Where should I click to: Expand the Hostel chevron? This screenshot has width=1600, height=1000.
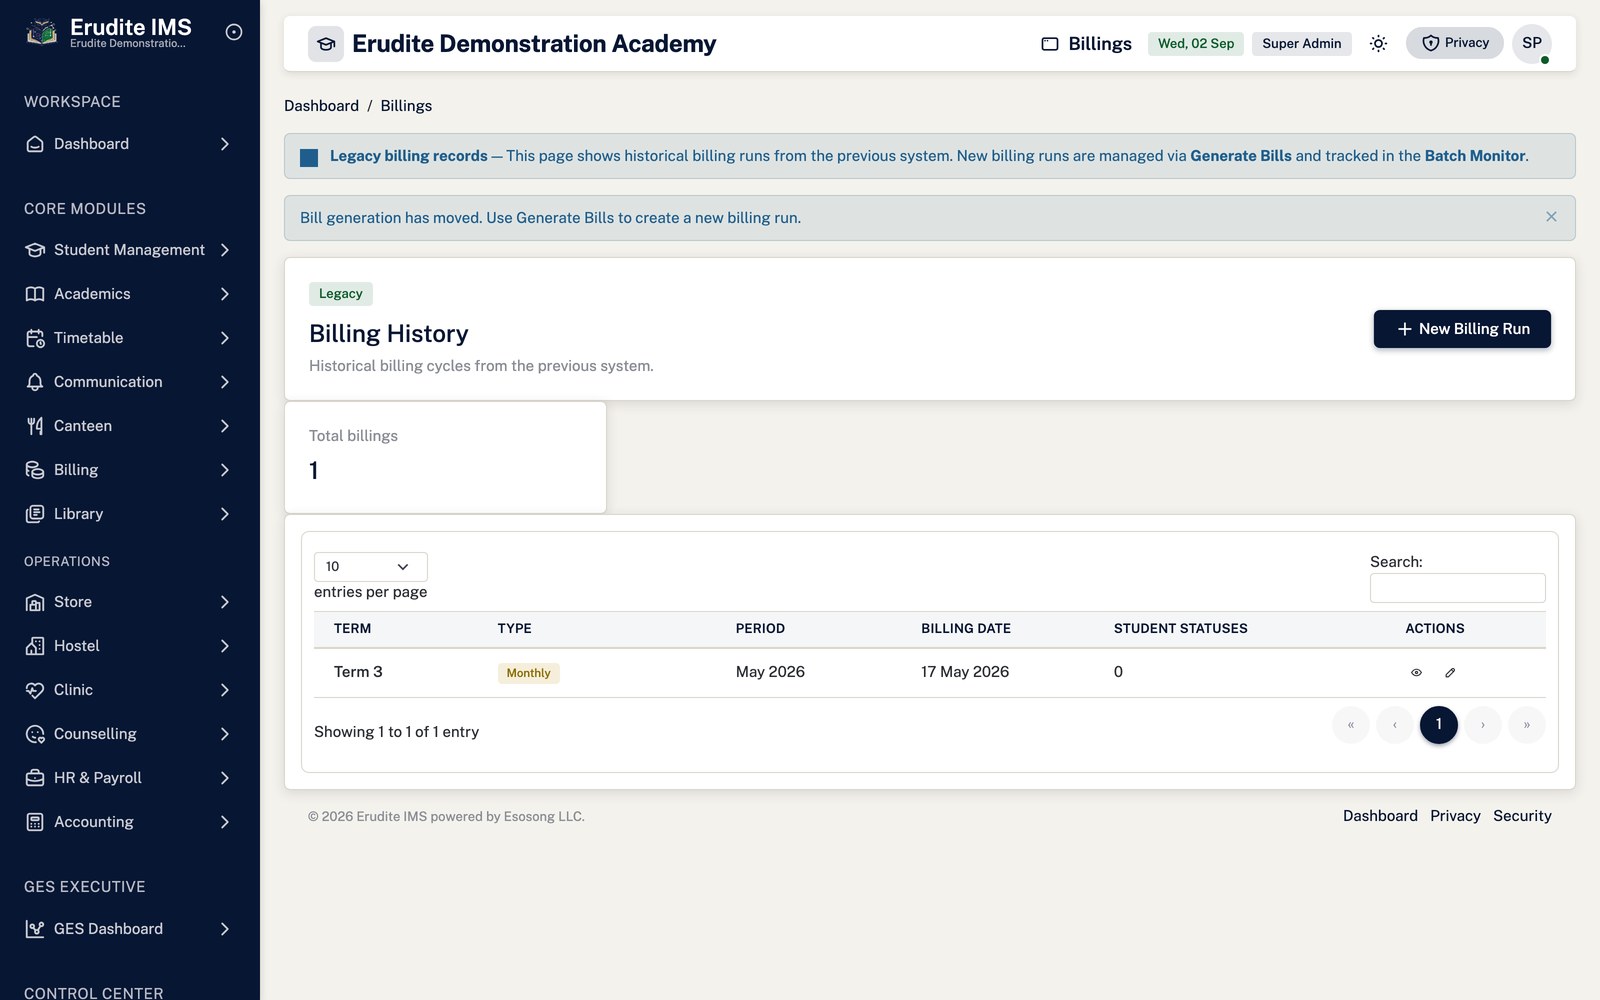point(225,646)
